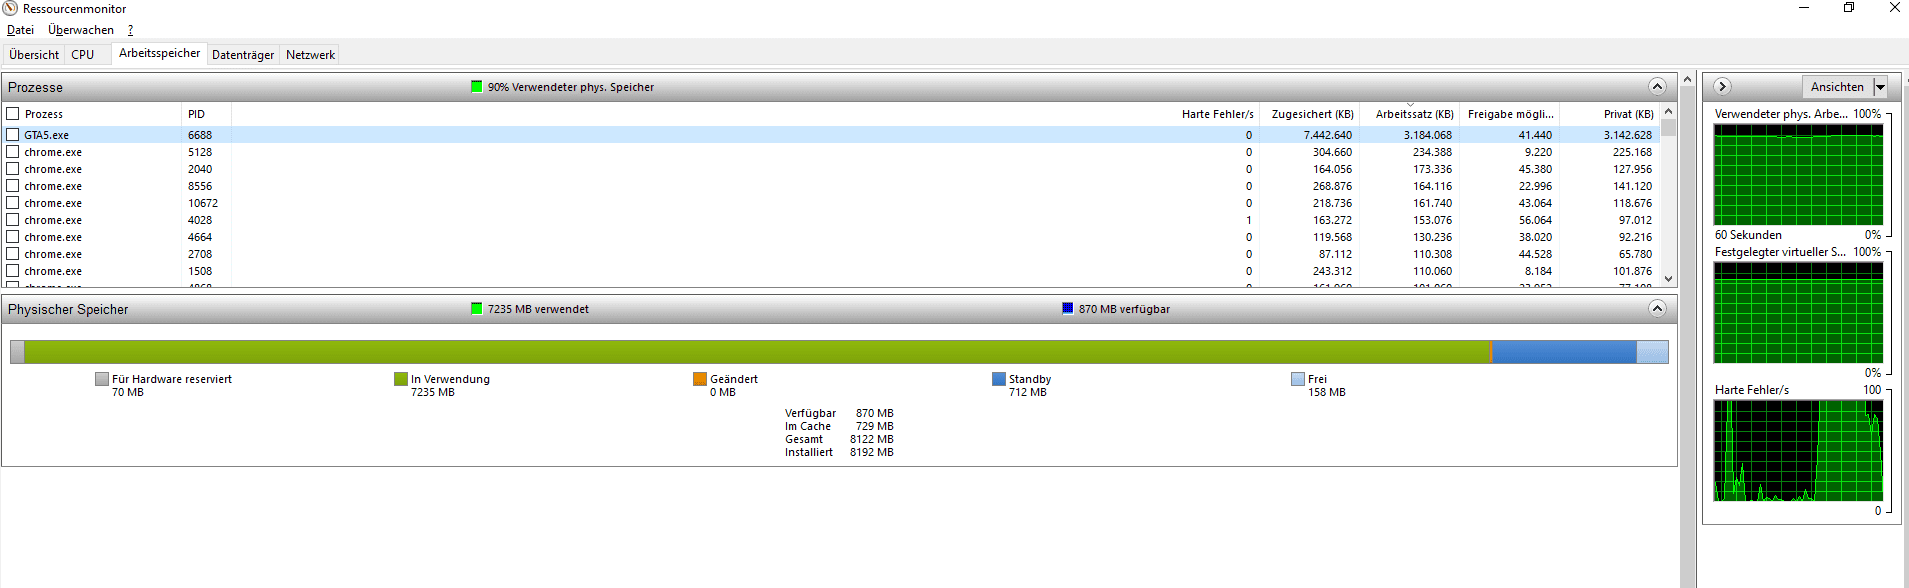Screen dimensions: 1909x588
Task: Check chrome.exe PID 8556 checkbox
Action: click(13, 185)
